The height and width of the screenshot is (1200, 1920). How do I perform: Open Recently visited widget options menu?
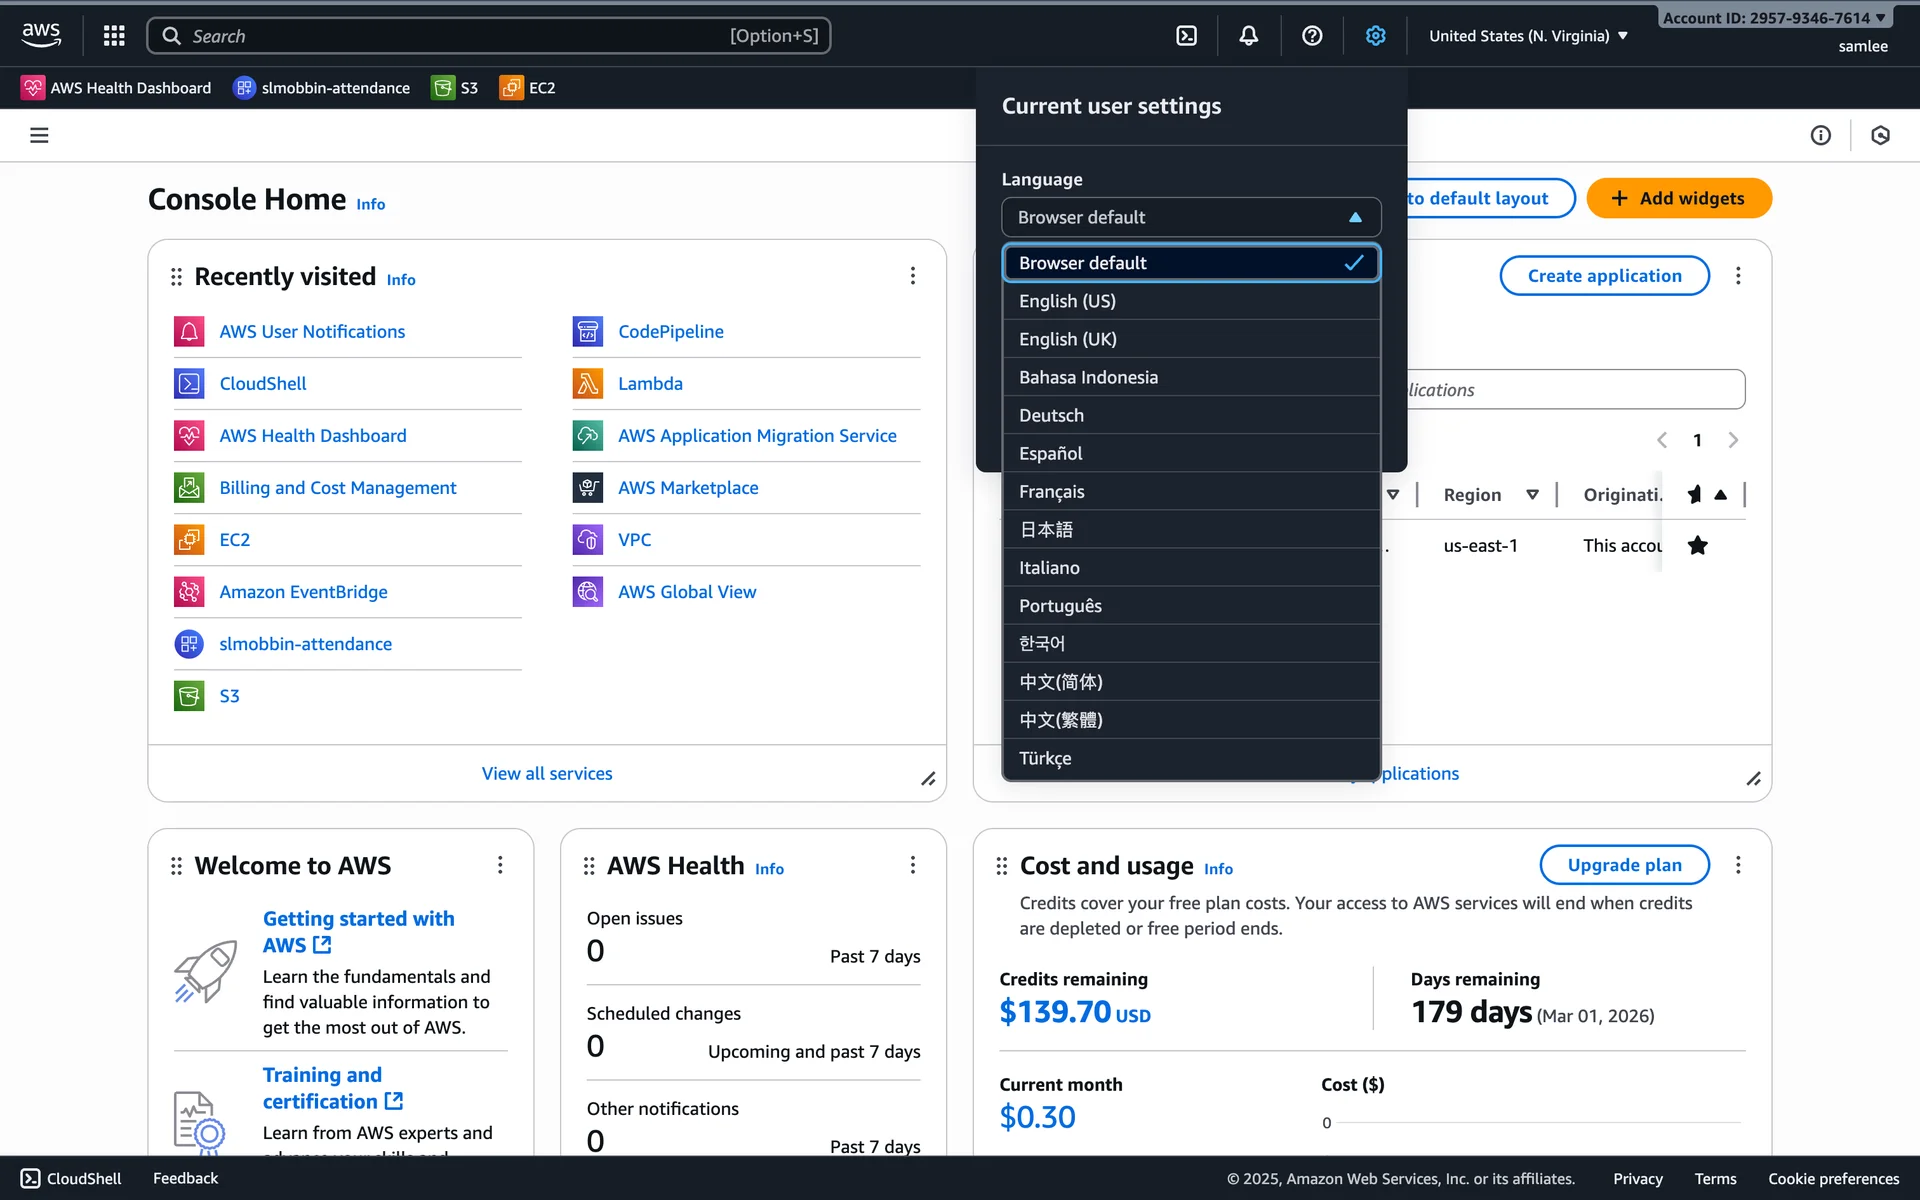pyautogui.click(x=912, y=276)
